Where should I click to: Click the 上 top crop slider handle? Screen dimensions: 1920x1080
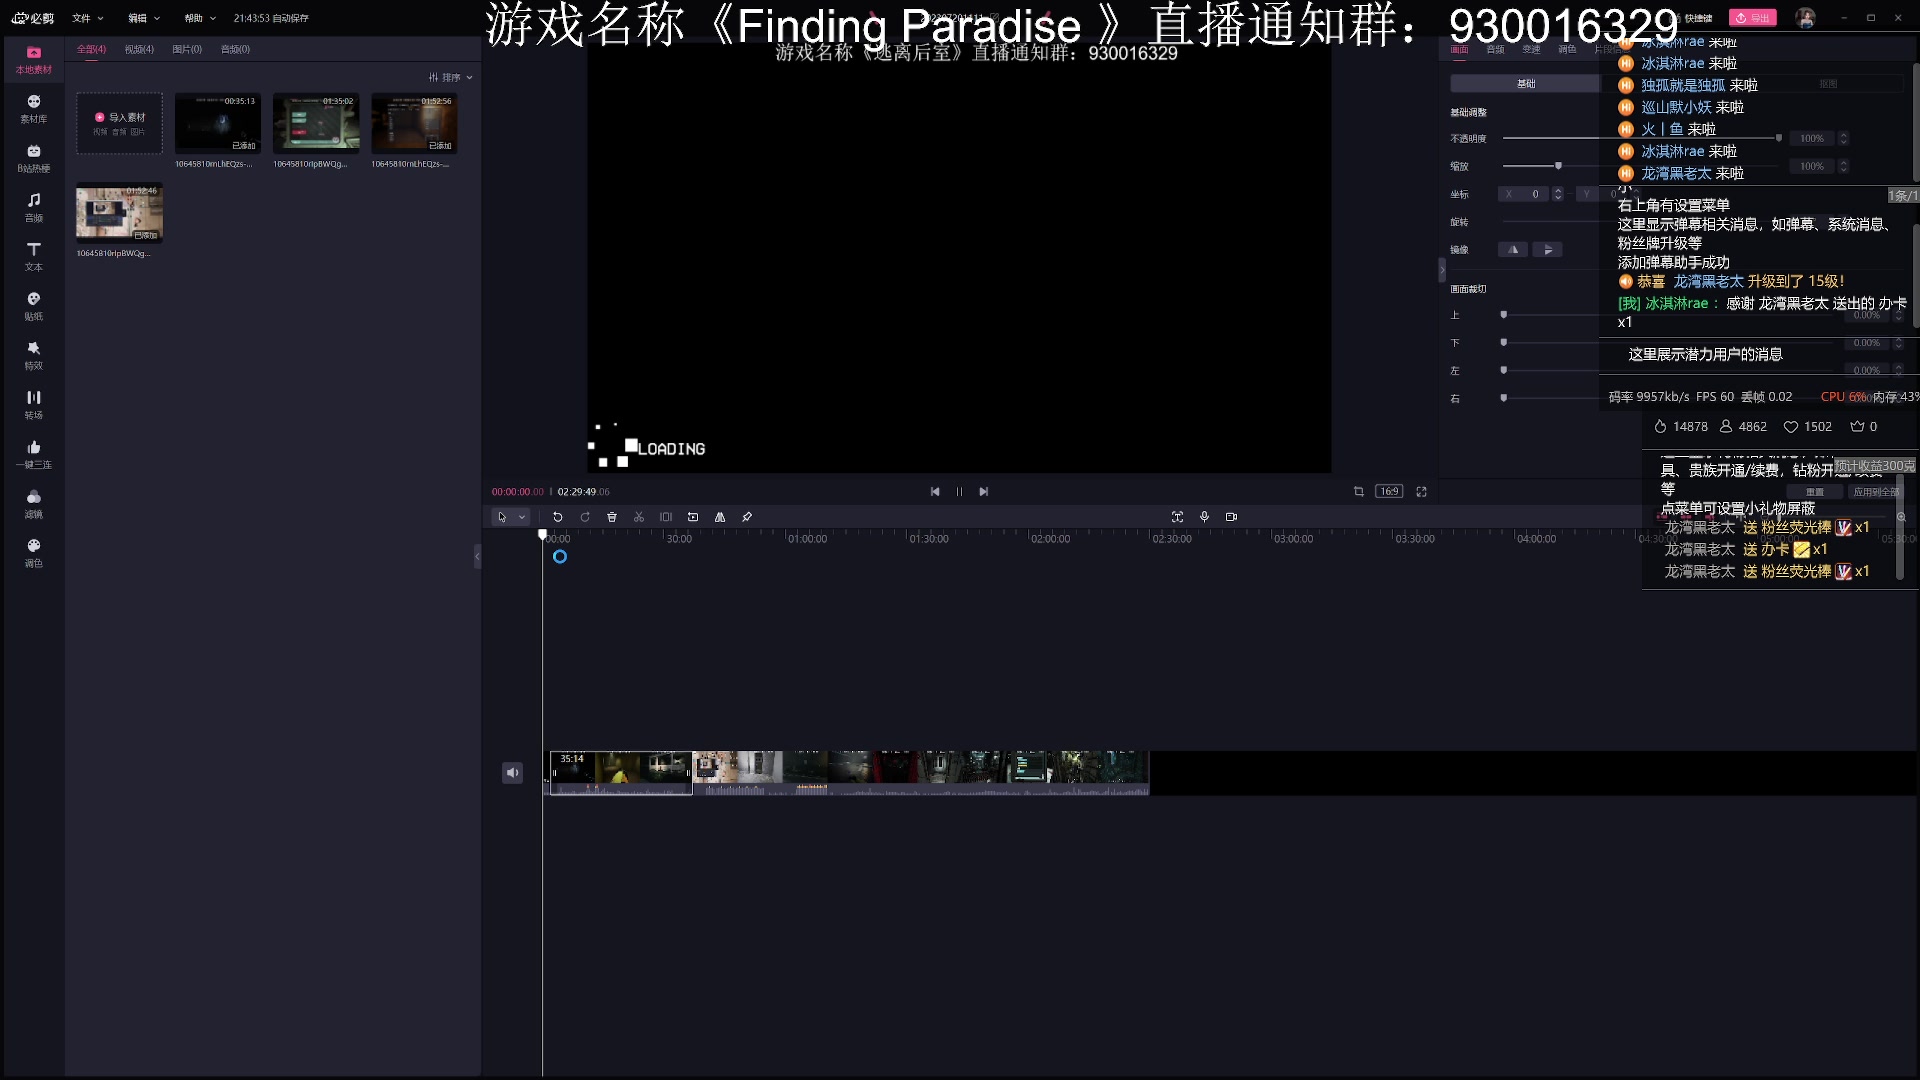click(1503, 315)
